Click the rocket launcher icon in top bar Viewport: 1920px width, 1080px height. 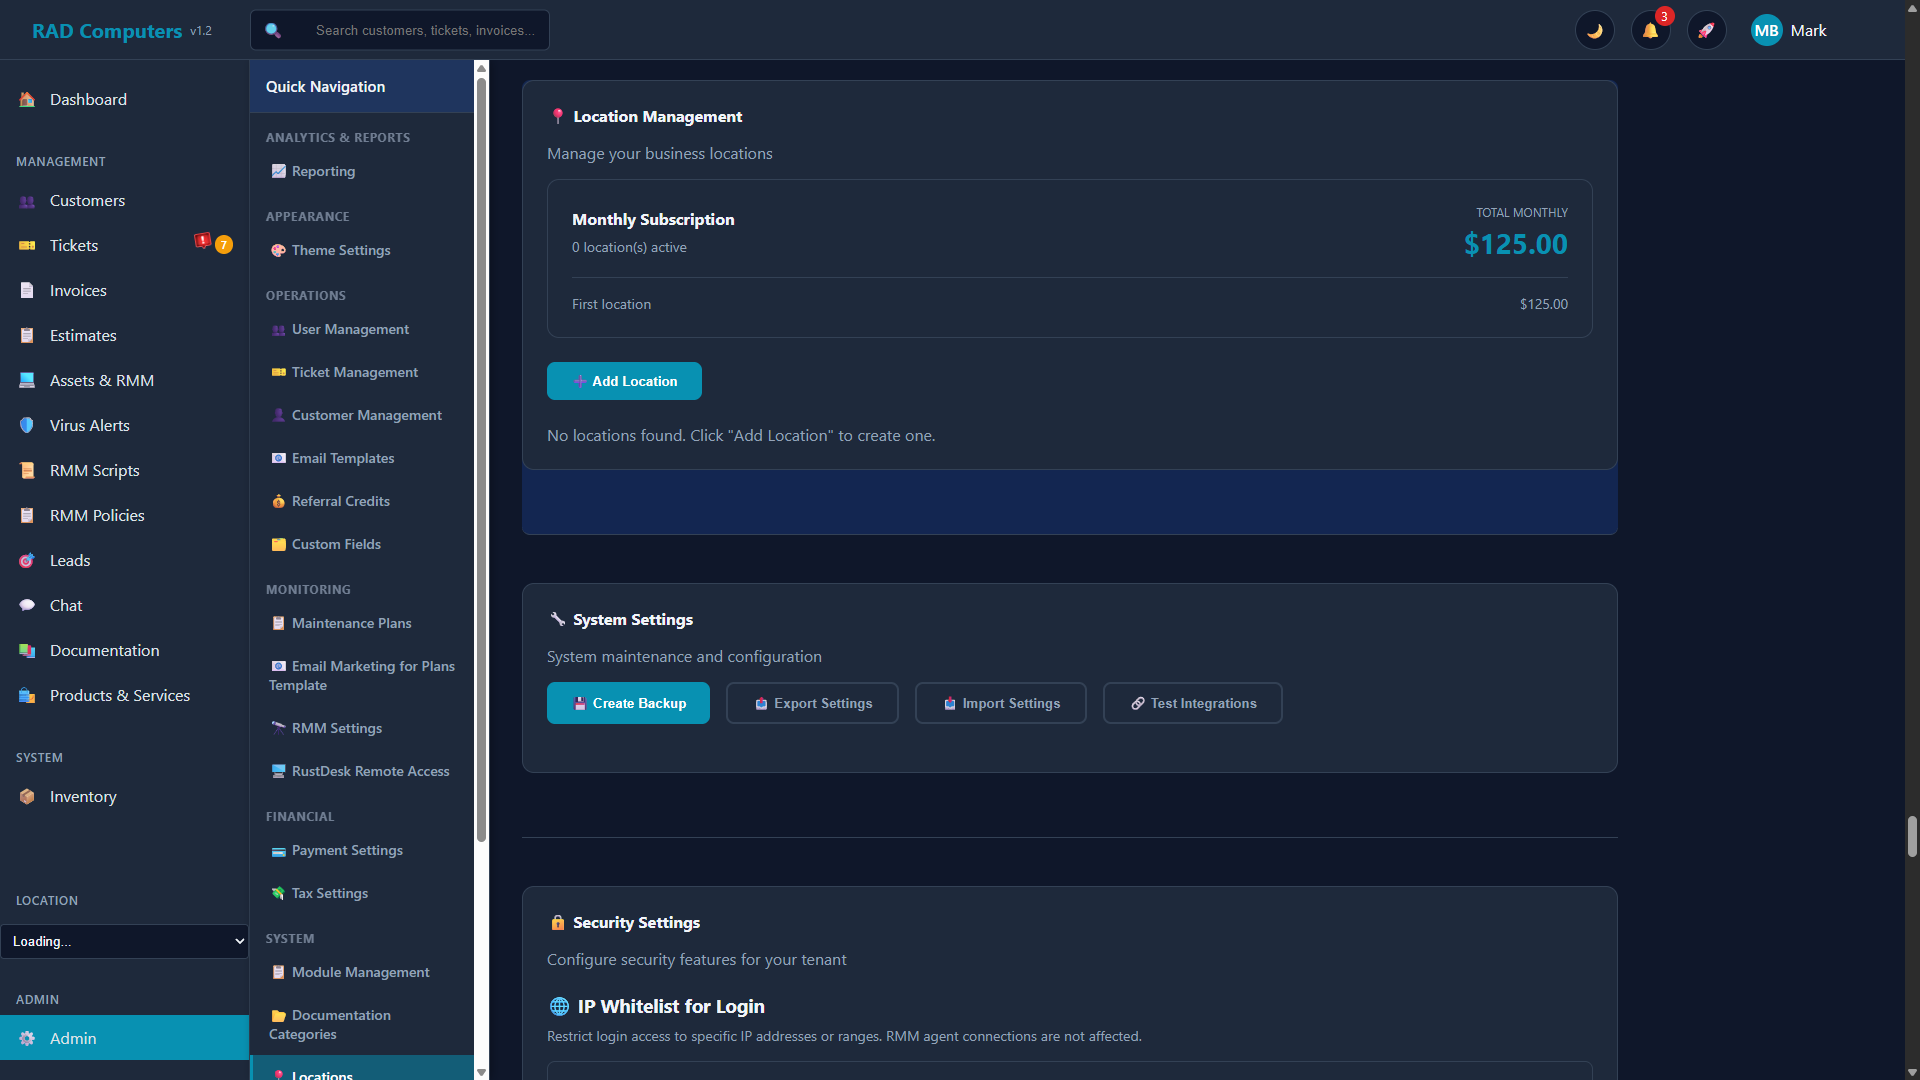(1707, 30)
